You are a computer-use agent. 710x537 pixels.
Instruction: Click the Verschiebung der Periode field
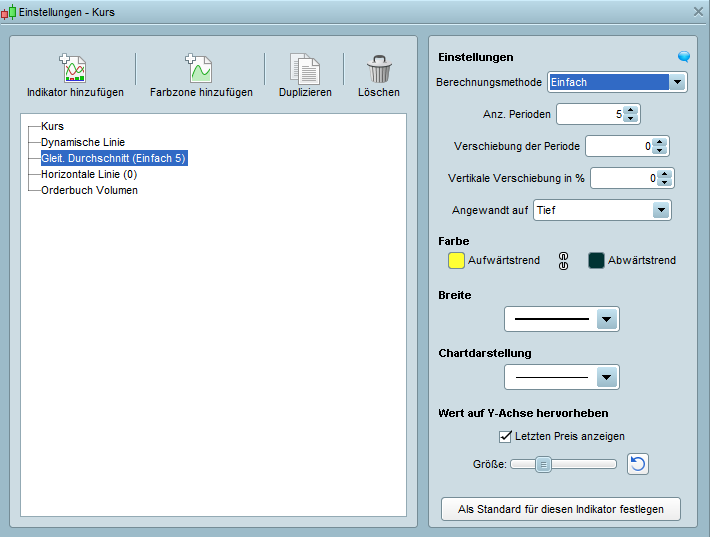click(619, 146)
